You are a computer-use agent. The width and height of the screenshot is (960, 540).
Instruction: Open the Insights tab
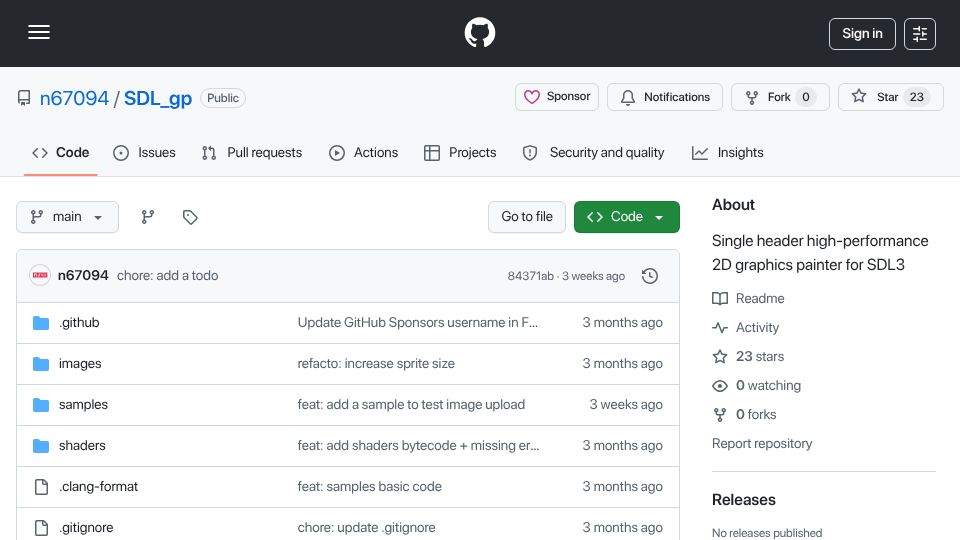coord(727,152)
